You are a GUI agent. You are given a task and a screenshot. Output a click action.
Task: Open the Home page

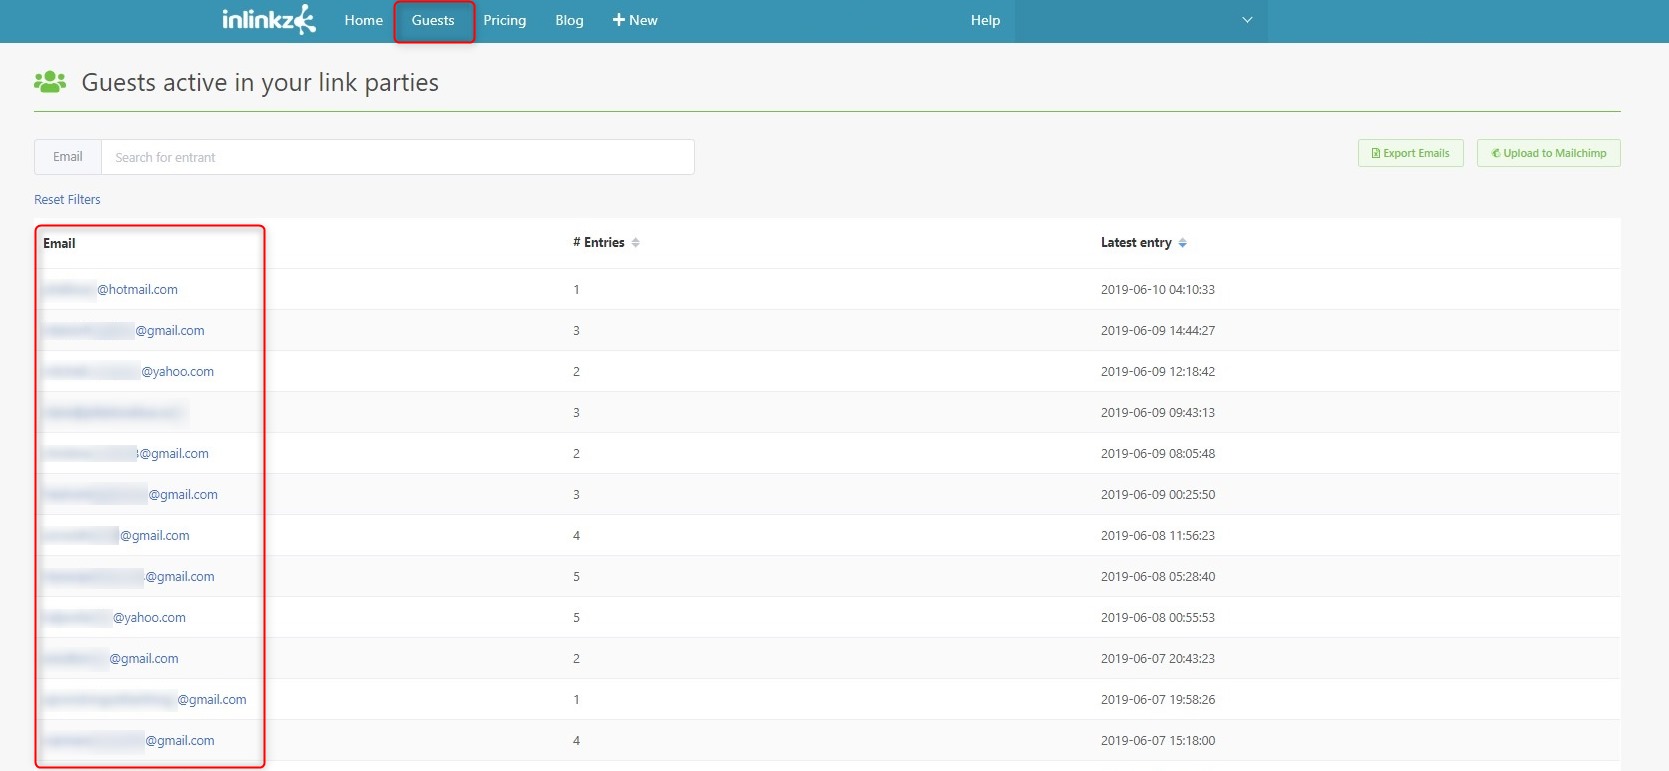pos(364,20)
